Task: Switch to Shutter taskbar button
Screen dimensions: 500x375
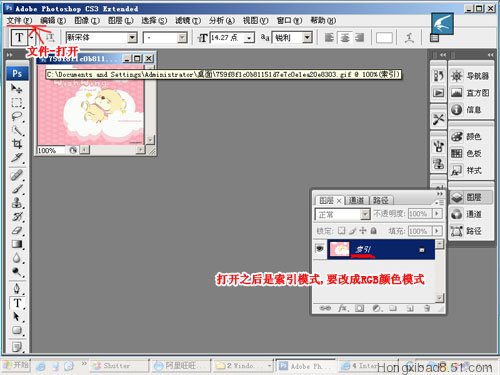Action: point(119,366)
